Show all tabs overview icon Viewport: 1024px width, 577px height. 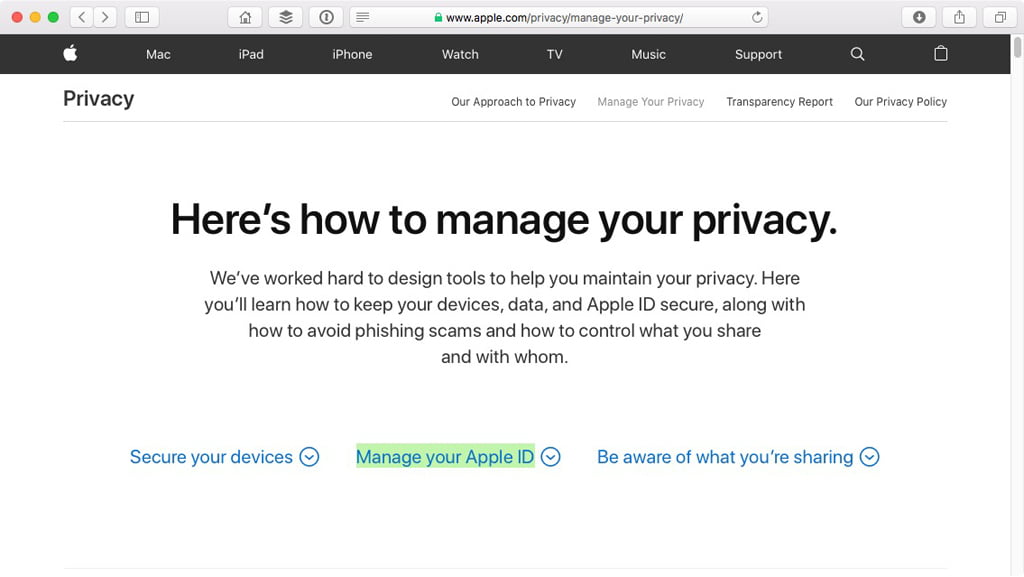(1000, 17)
